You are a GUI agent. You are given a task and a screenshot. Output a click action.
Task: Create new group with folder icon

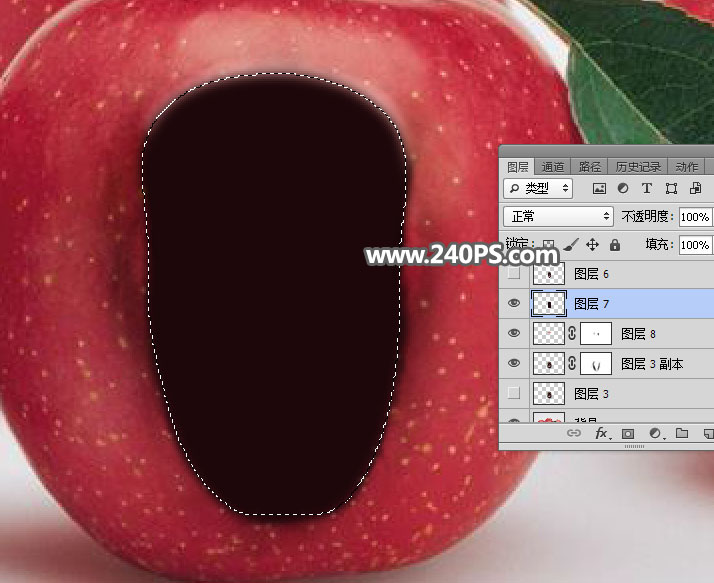click(x=682, y=434)
